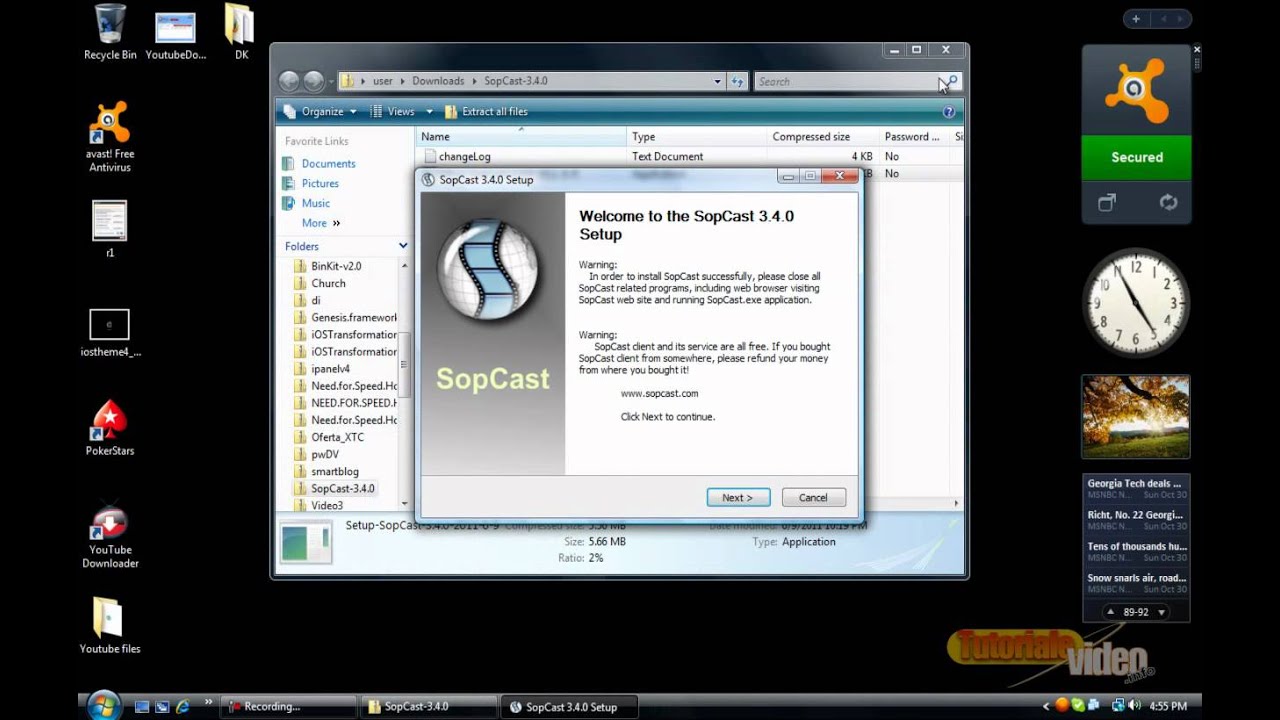This screenshot has height=720, width=1280.
Task: Click the avast gadget logo
Action: point(1136,91)
